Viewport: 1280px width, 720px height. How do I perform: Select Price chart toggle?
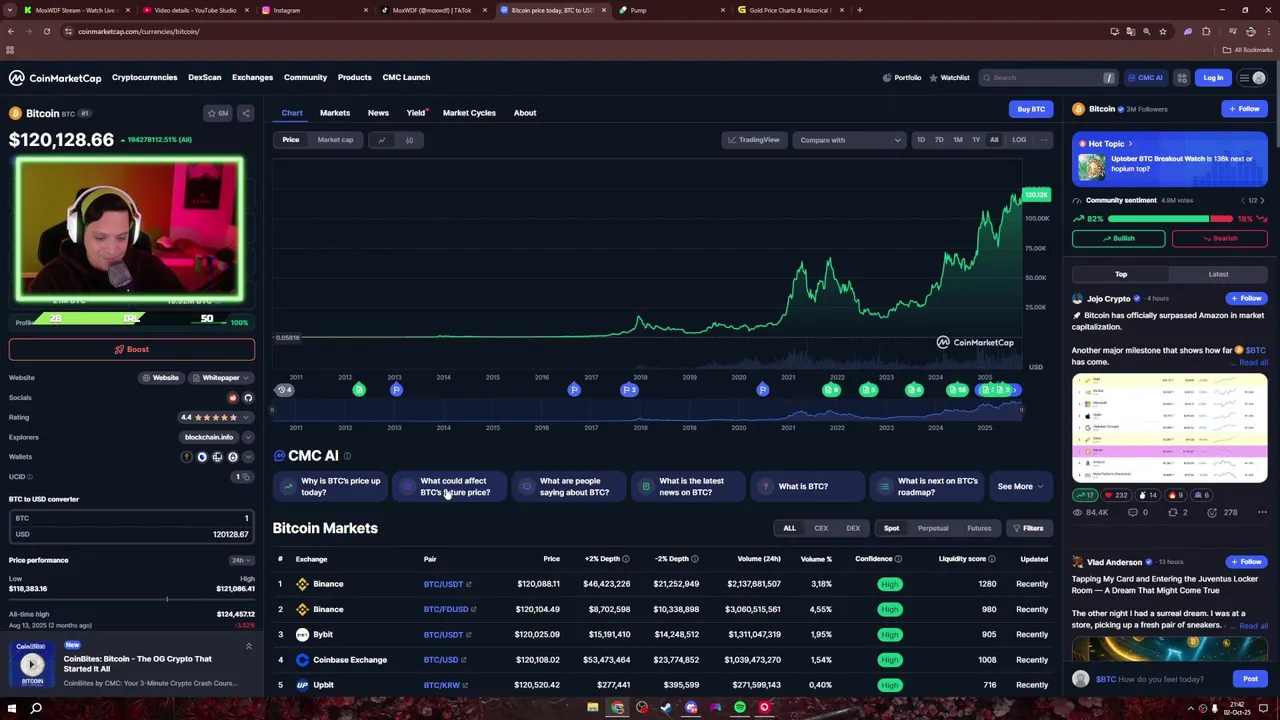pos(290,140)
